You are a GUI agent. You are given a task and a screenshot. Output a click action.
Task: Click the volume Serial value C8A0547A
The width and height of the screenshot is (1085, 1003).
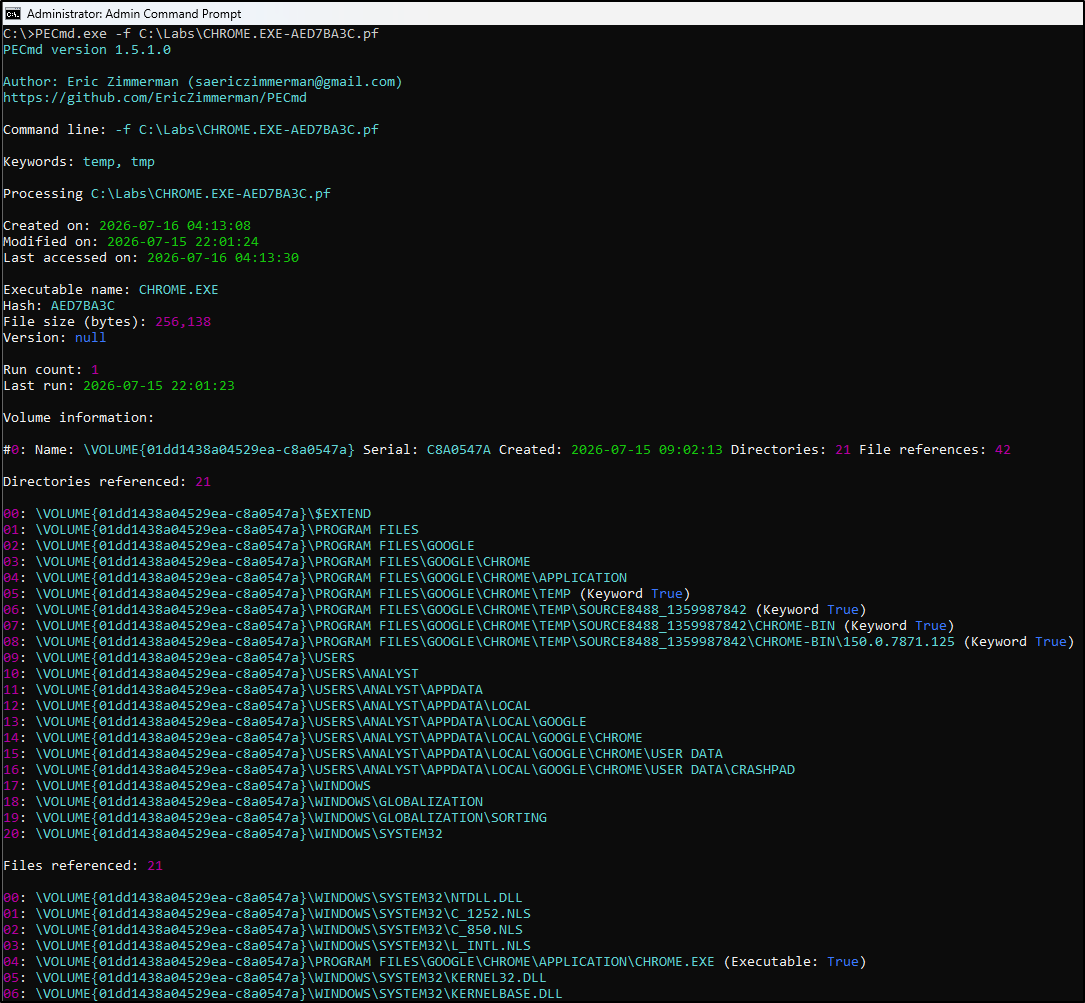click(458, 449)
